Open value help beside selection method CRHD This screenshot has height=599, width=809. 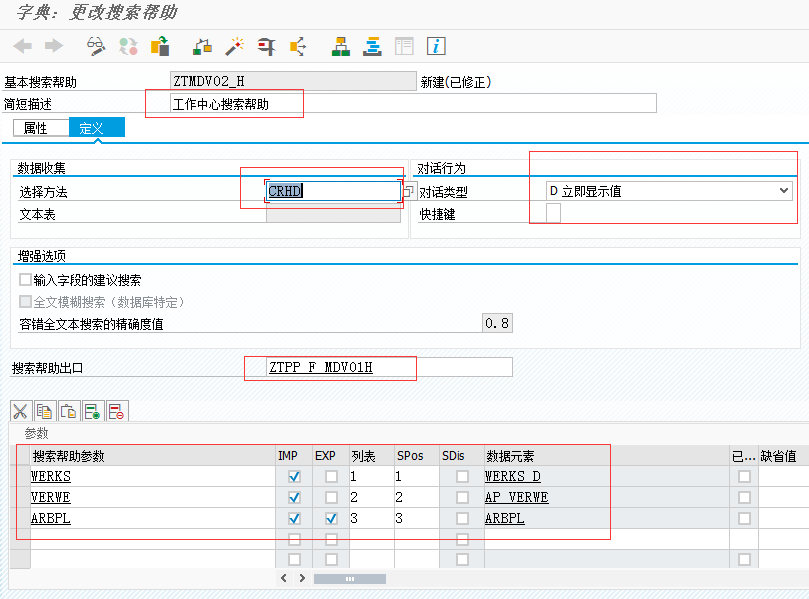click(408, 191)
